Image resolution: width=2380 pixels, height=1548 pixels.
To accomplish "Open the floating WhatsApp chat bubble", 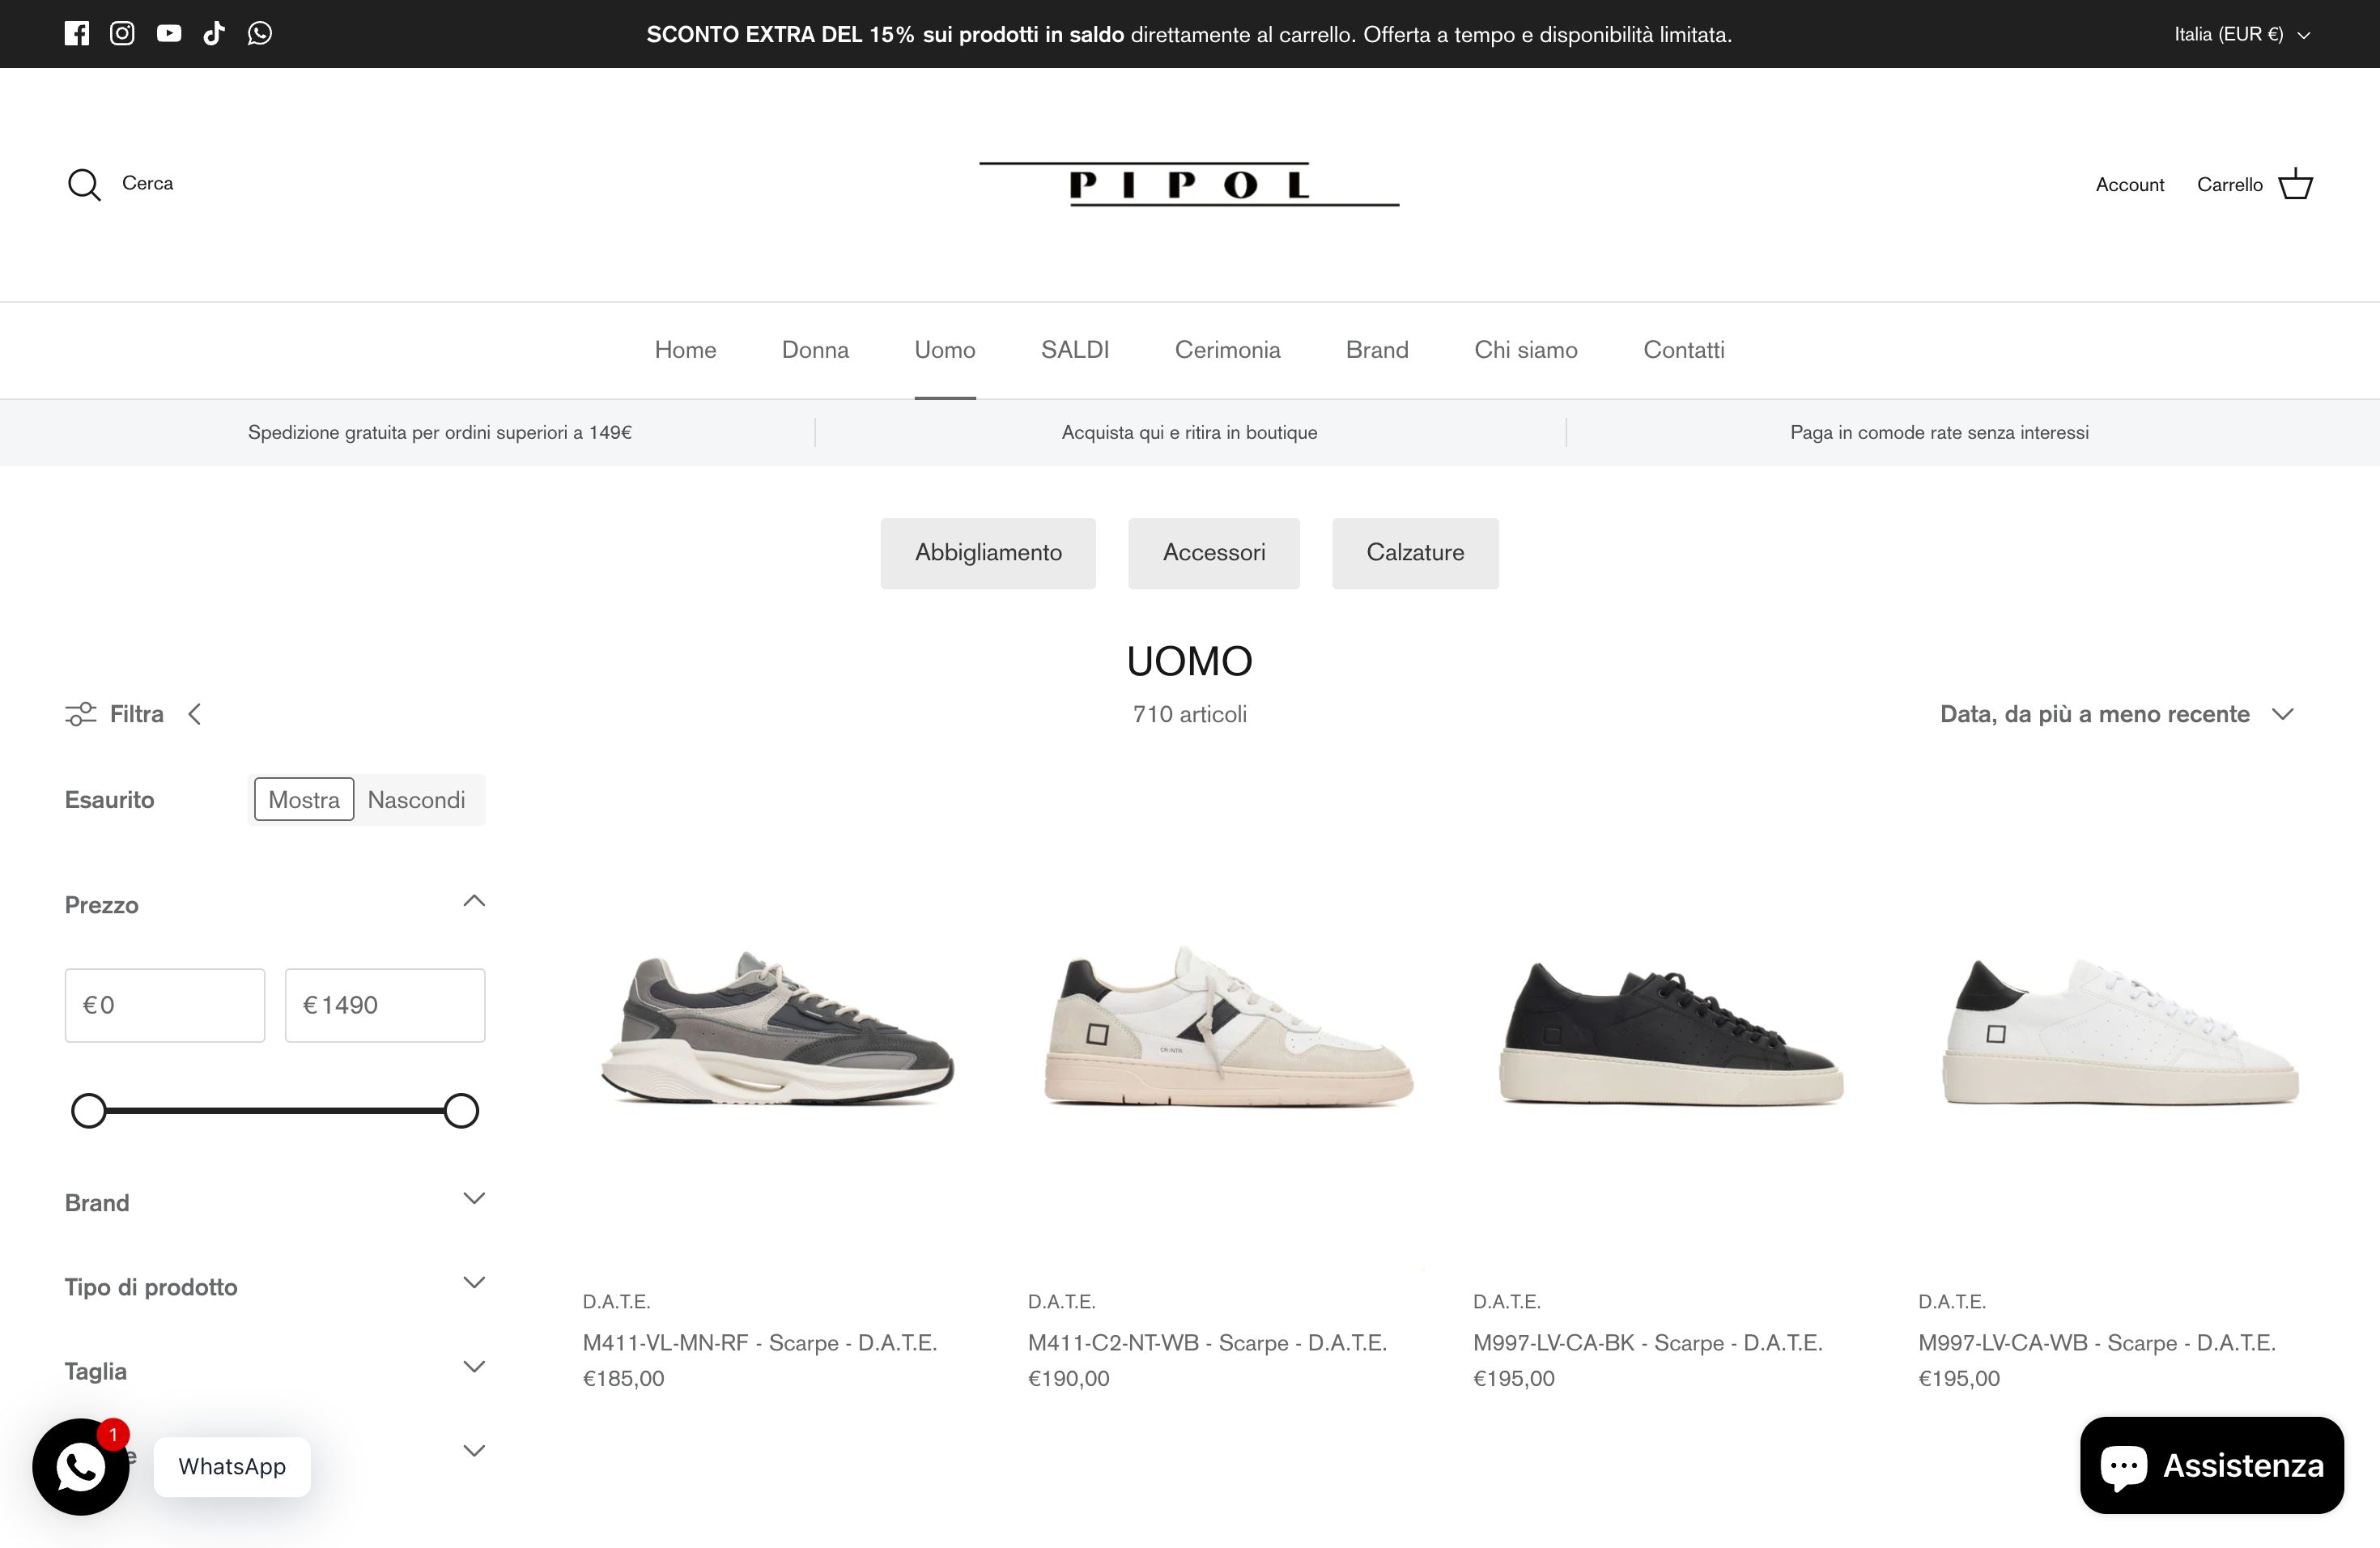I will pos(81,1467).
